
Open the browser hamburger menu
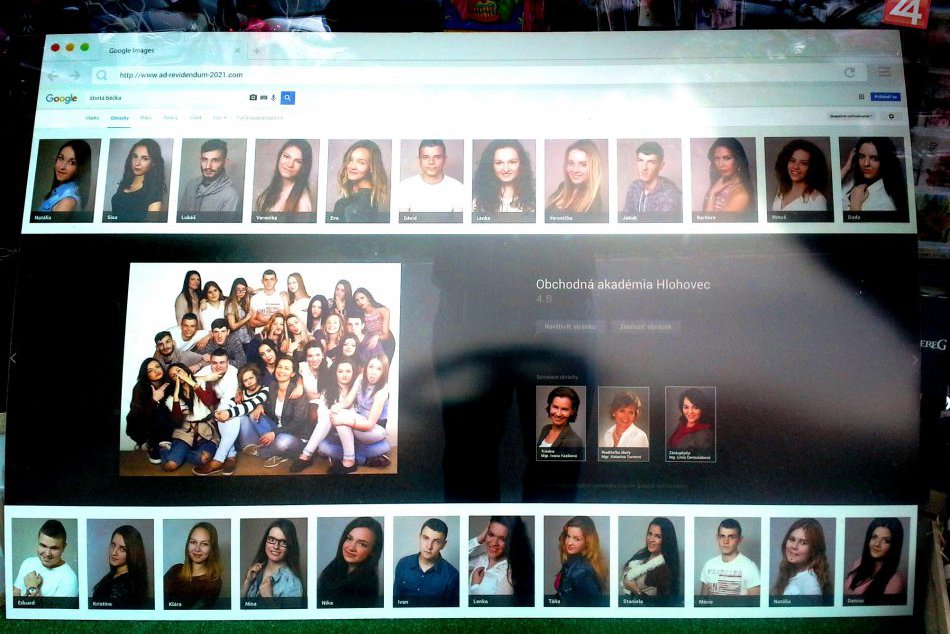884,72
